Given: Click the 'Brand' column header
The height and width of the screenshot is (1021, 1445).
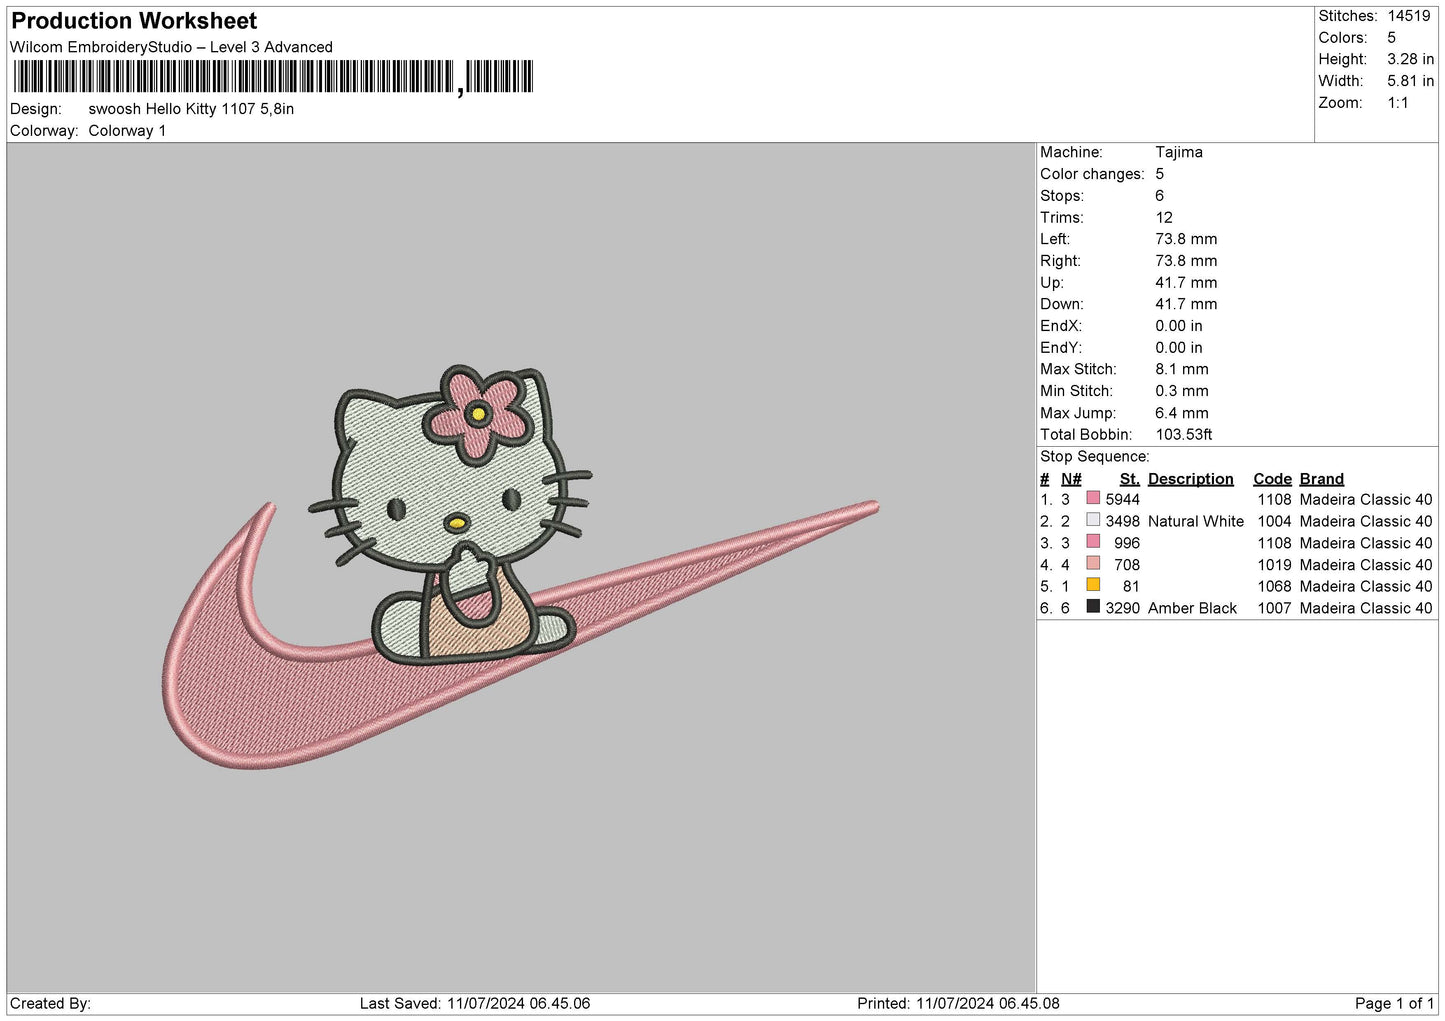Looking at the screenshot, I should (1322, 479).
